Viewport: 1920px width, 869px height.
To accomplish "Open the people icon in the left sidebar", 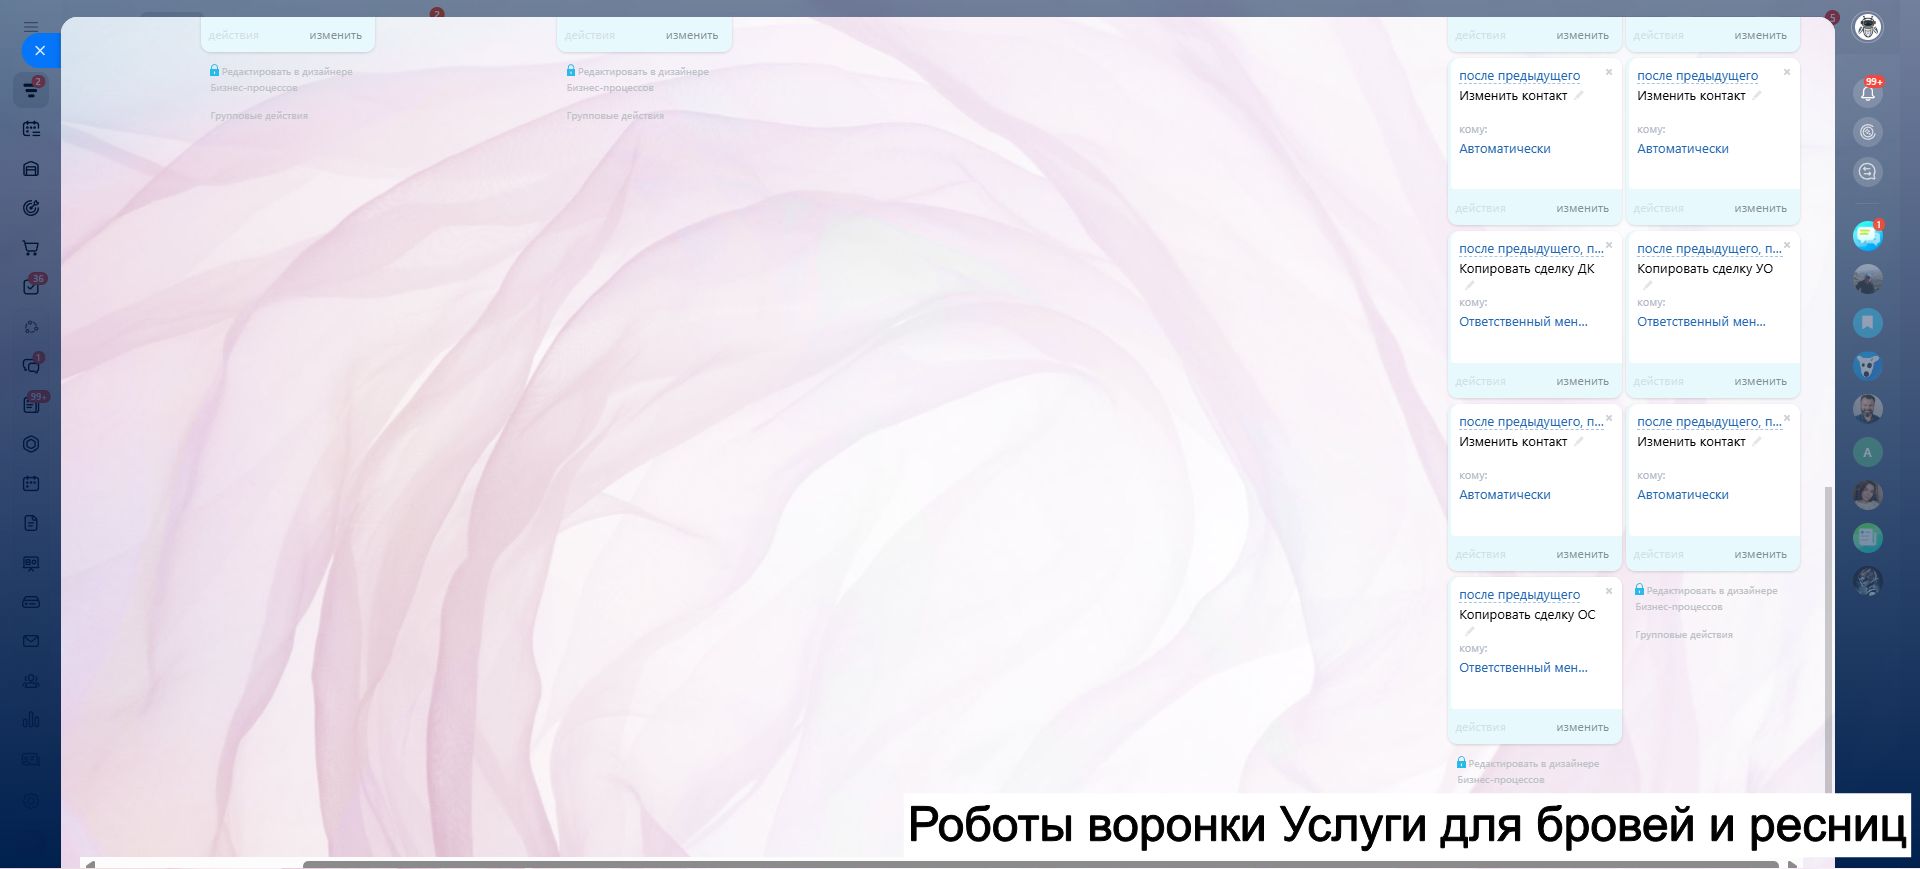I will click(x=31, y=681).
